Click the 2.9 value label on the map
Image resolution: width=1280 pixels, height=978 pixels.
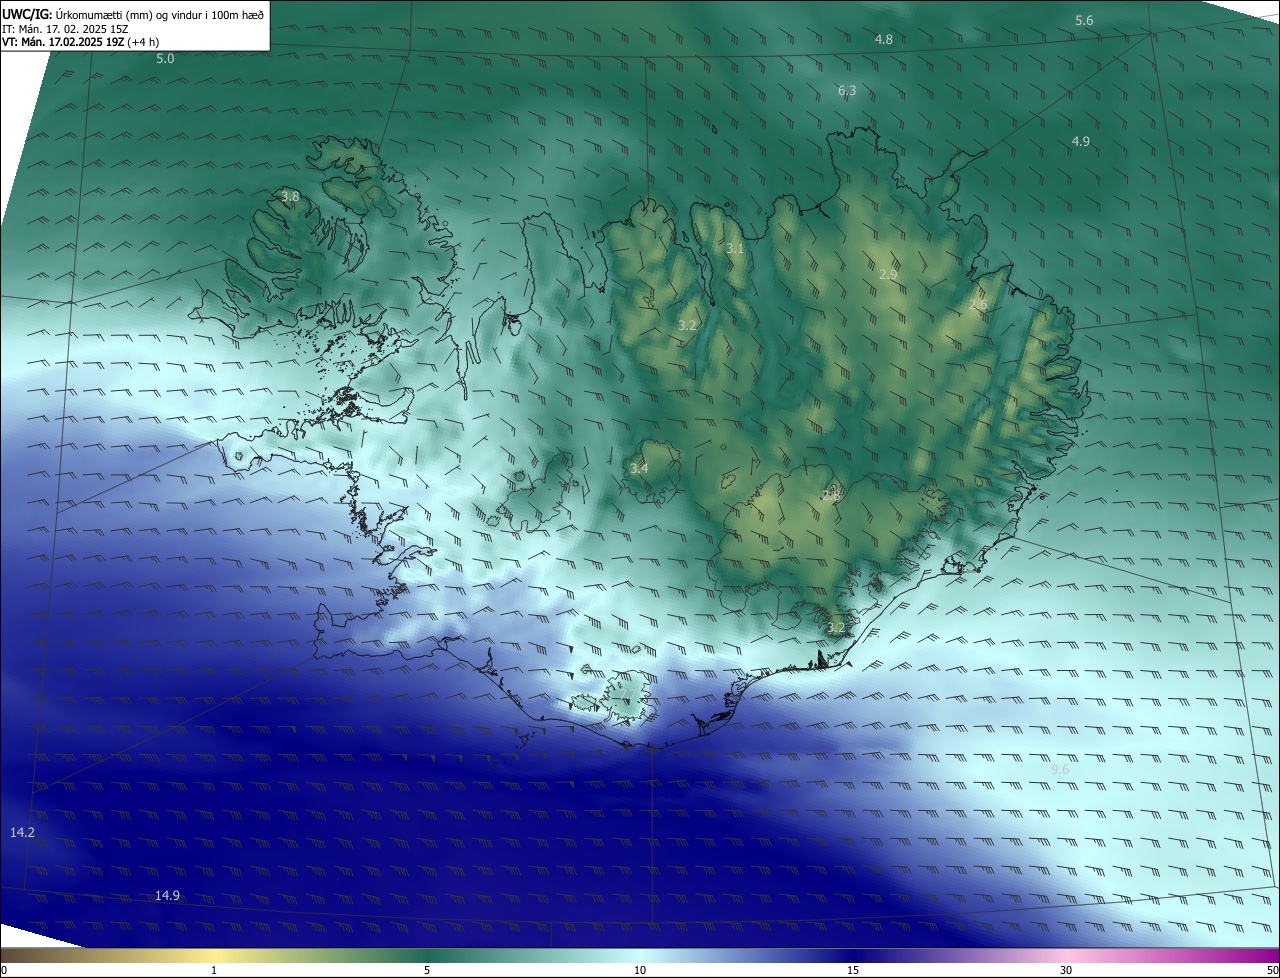888,274
